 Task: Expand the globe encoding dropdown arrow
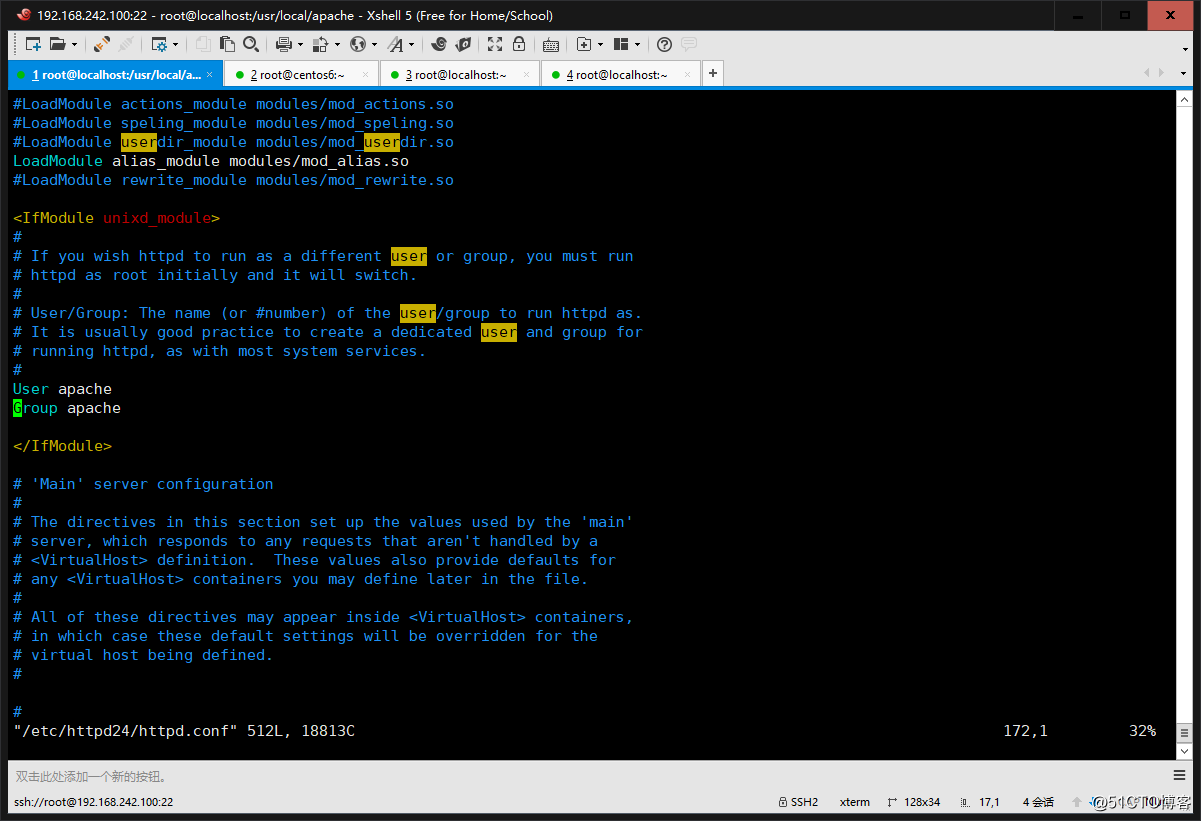click(x=375, y=44)
